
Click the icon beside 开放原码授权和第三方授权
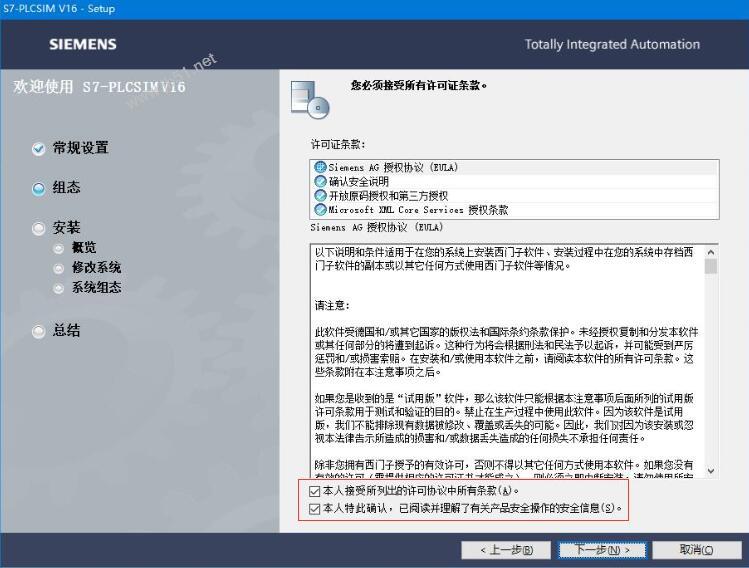point(320,195)
